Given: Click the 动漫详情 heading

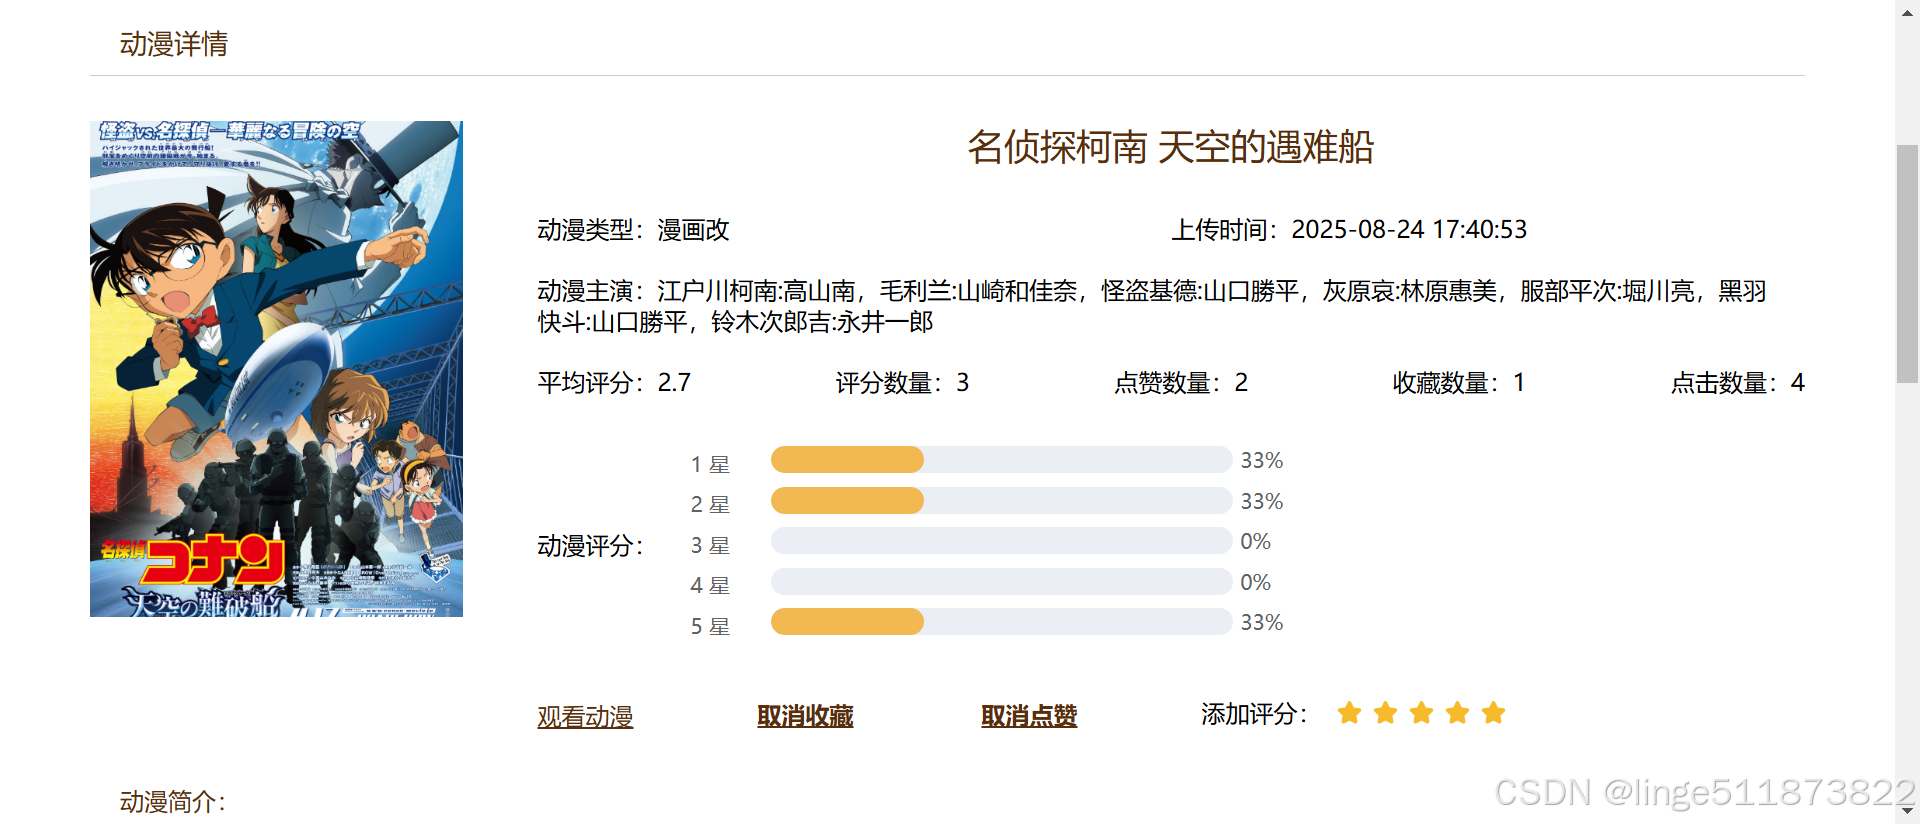Looking at the screenshot, I should pos(174,44).
